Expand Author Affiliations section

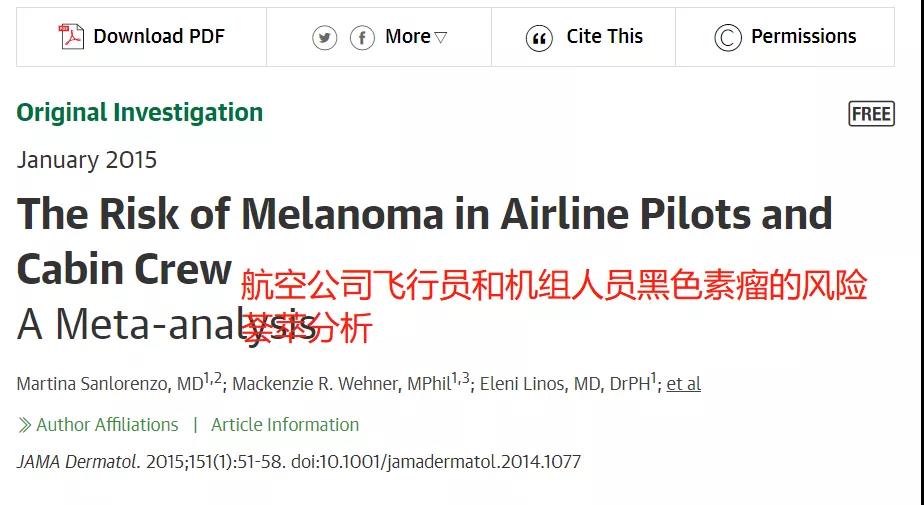(98, 425)
